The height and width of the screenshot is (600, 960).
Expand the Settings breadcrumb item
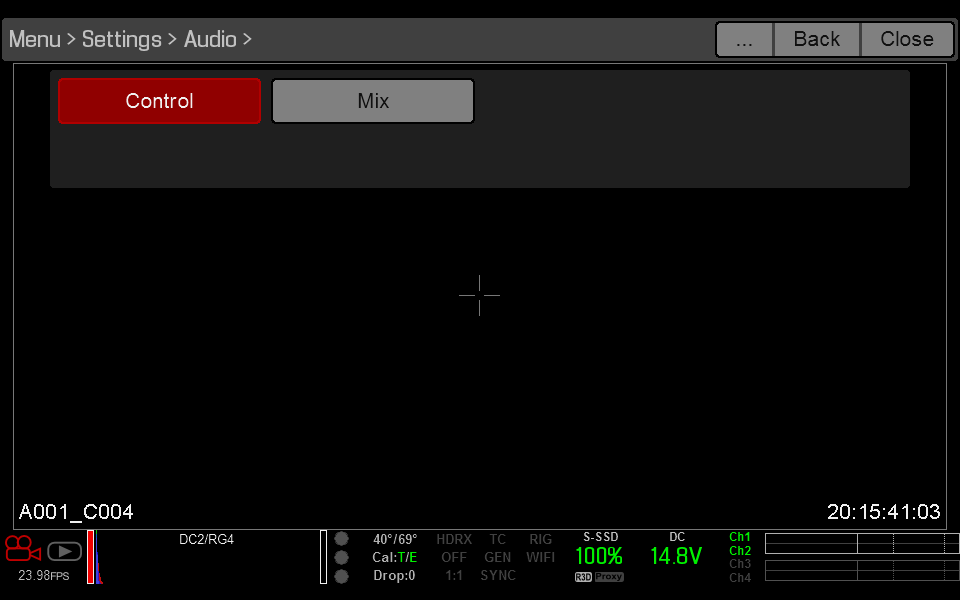tap(122, 39)
